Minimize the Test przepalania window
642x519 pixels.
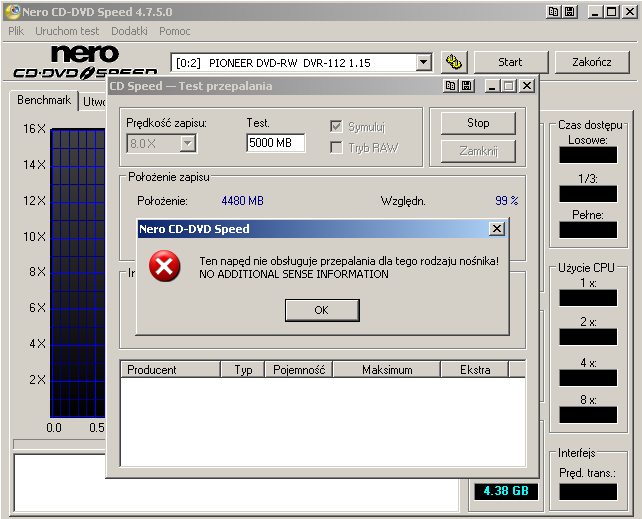coord(493,86)
